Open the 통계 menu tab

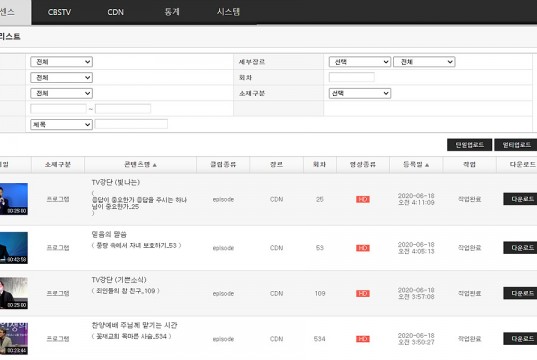point(172,12)
